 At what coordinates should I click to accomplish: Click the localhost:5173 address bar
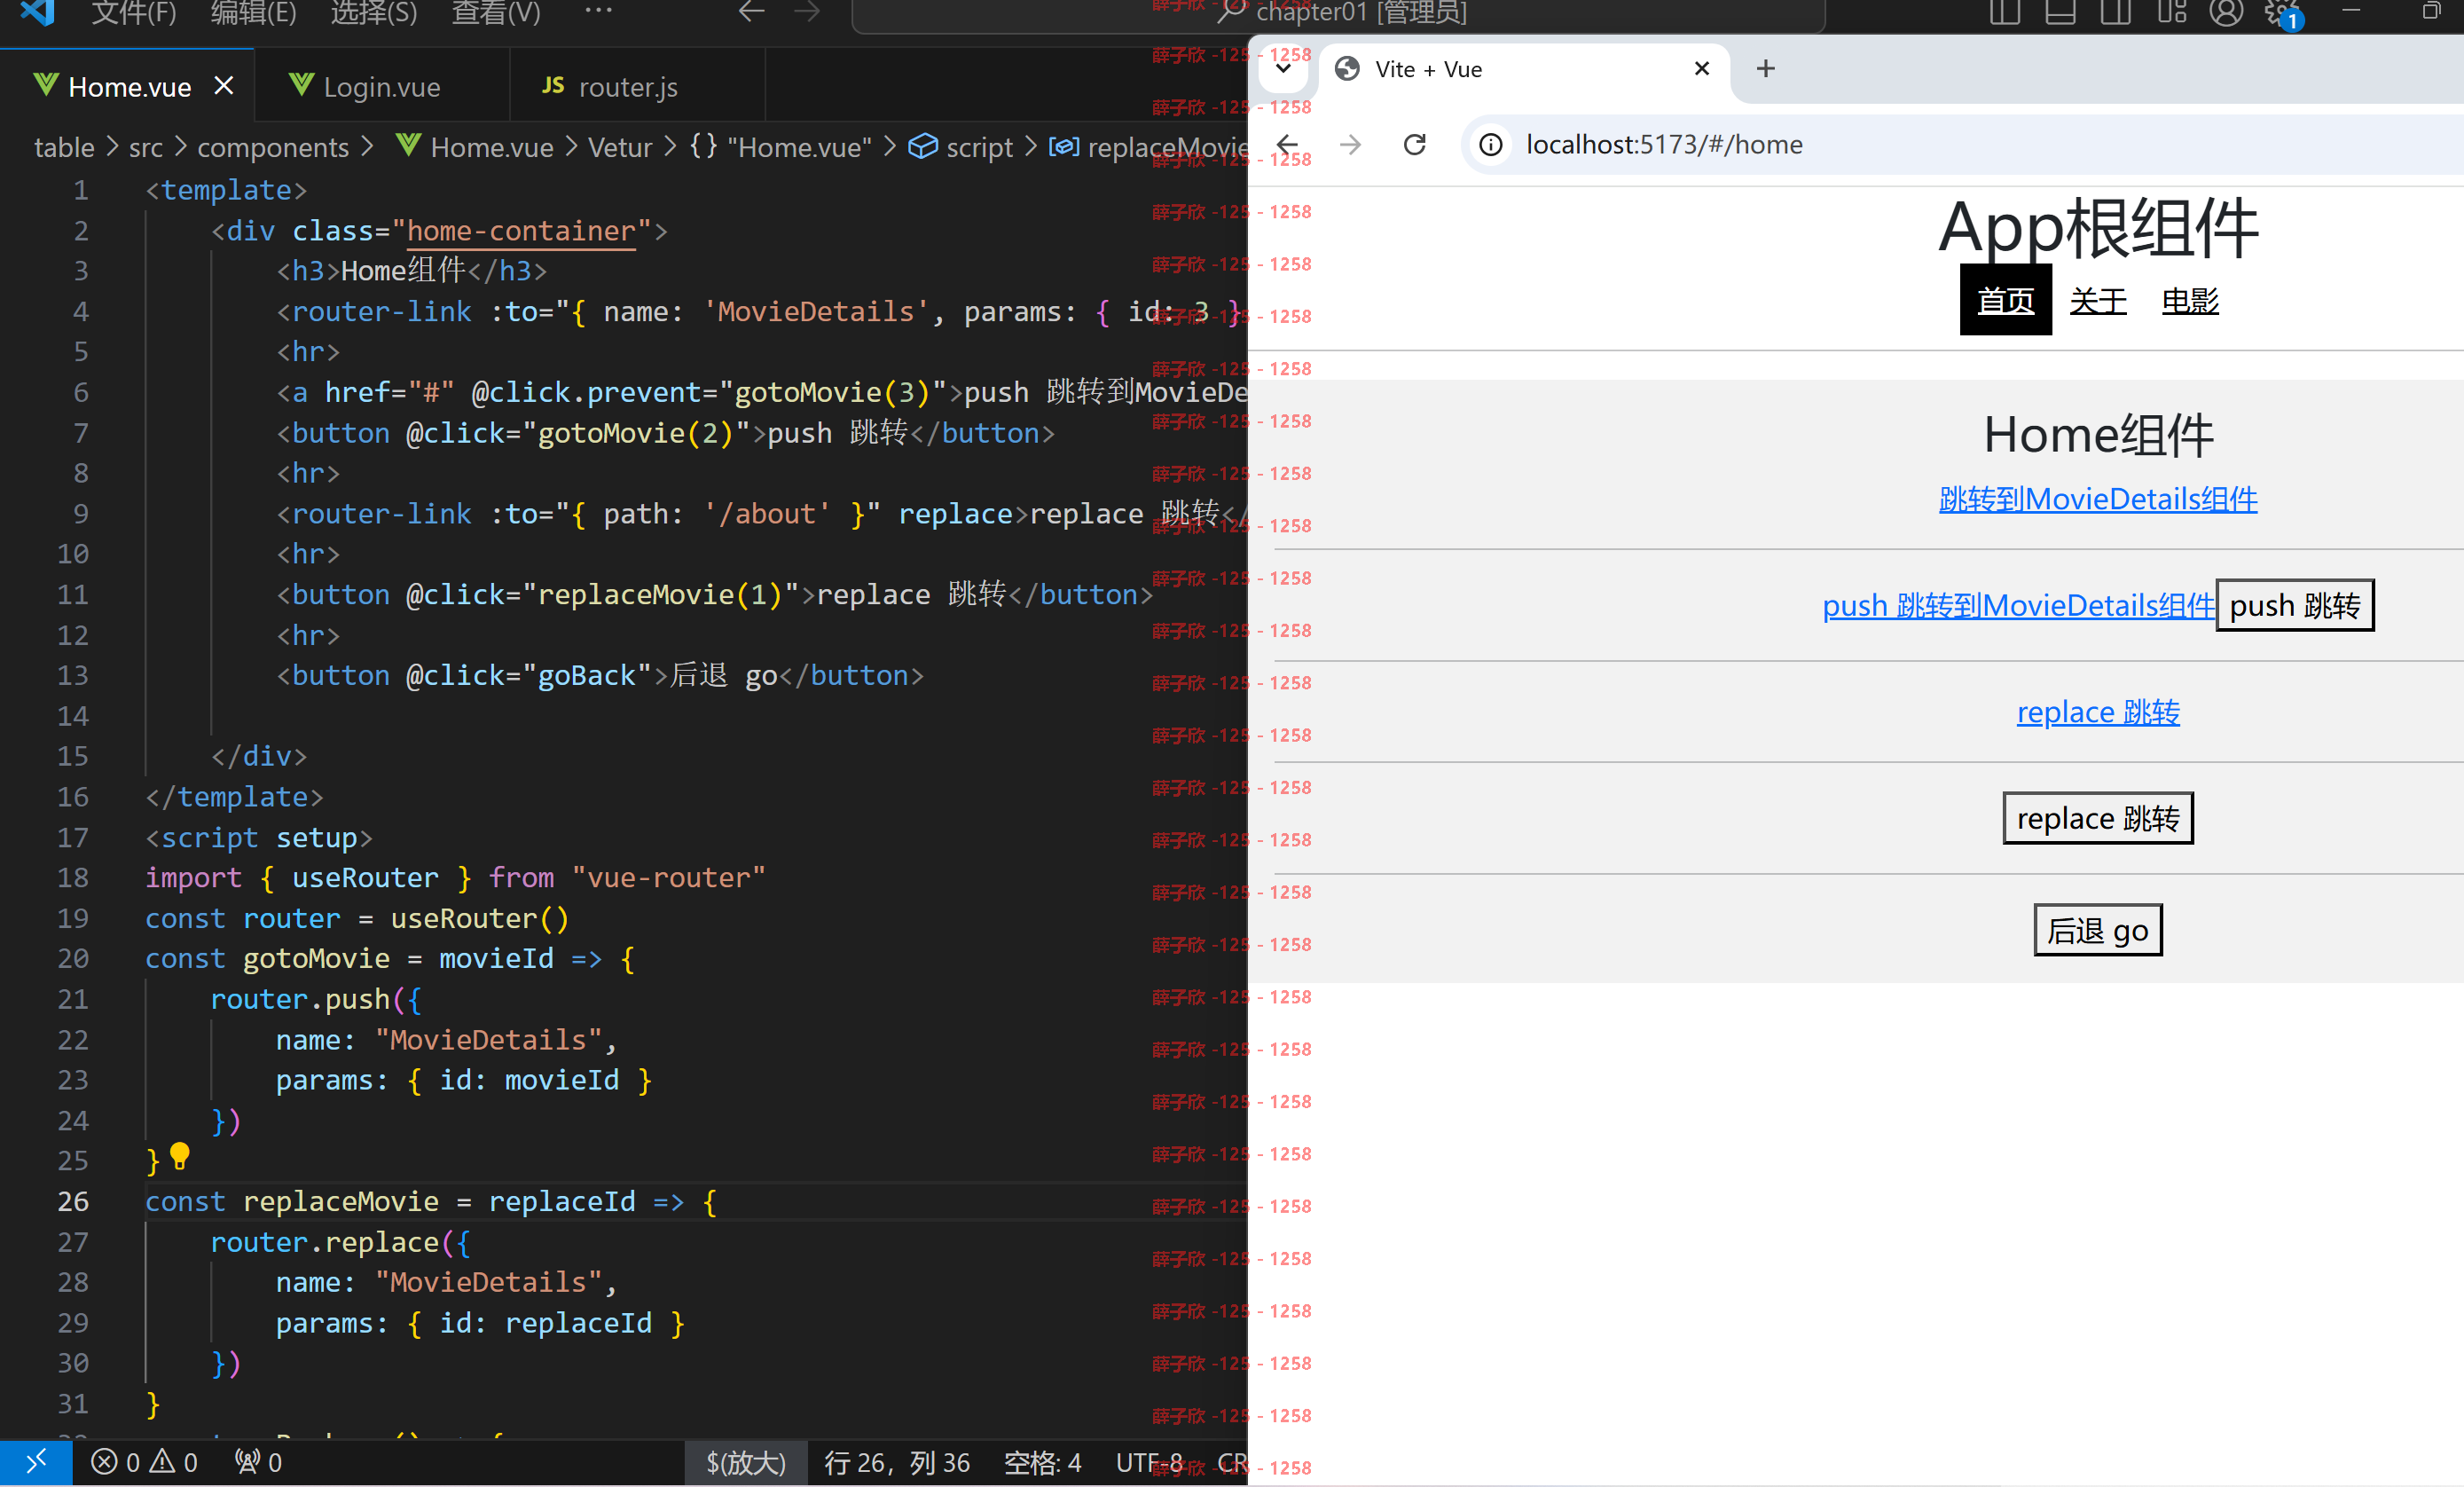click(1960, 145)
